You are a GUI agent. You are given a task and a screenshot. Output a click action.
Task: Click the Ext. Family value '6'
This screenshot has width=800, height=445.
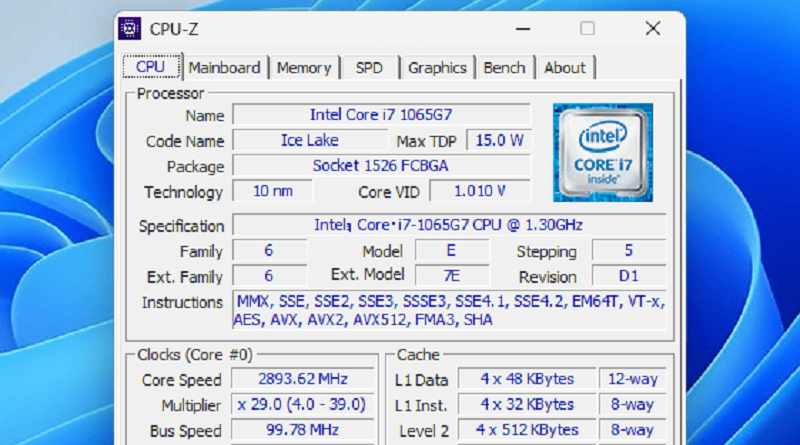point(269,276)
